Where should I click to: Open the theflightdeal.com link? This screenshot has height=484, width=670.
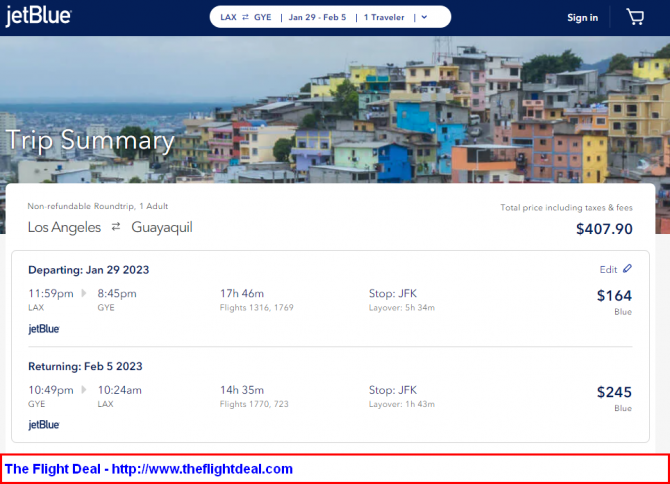click(202, 469)
